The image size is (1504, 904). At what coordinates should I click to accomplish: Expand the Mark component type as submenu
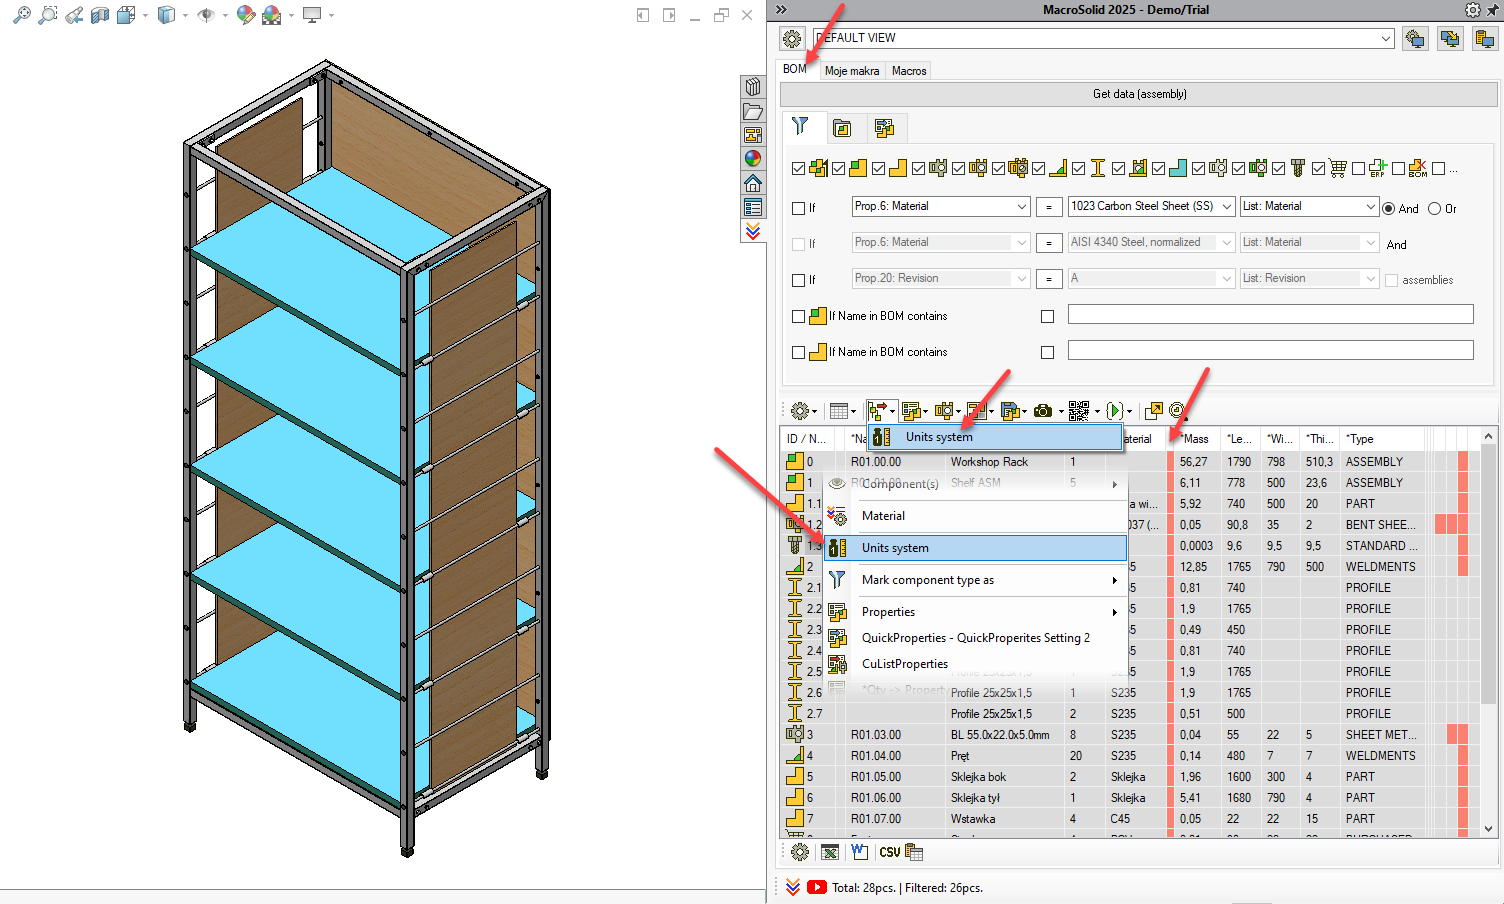[x=1114, y=580]
